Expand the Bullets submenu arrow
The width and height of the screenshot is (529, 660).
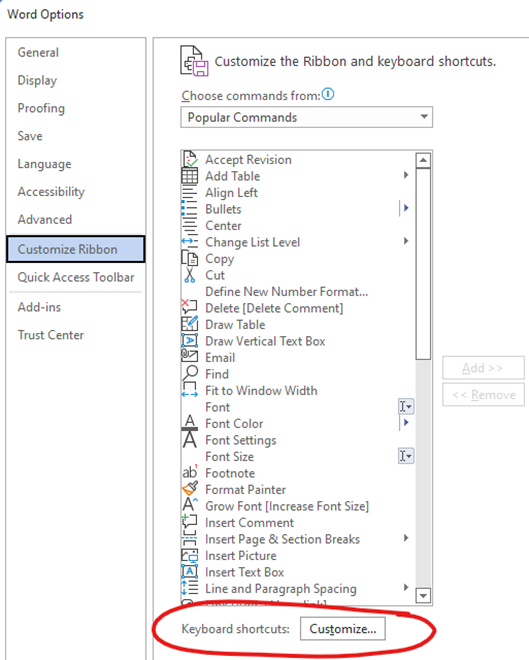tap(406, 208)
